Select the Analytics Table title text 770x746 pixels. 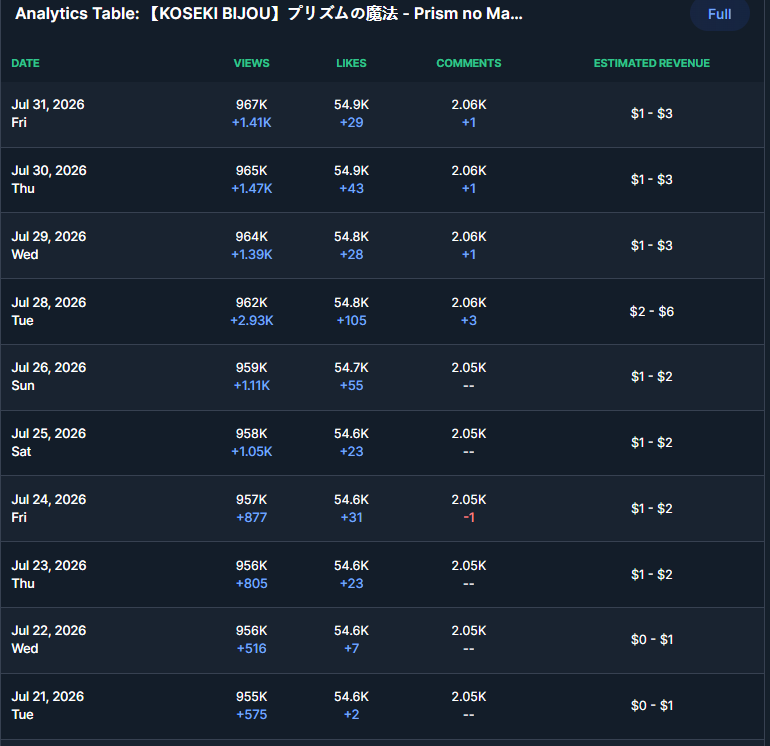[x=269, y=14]
